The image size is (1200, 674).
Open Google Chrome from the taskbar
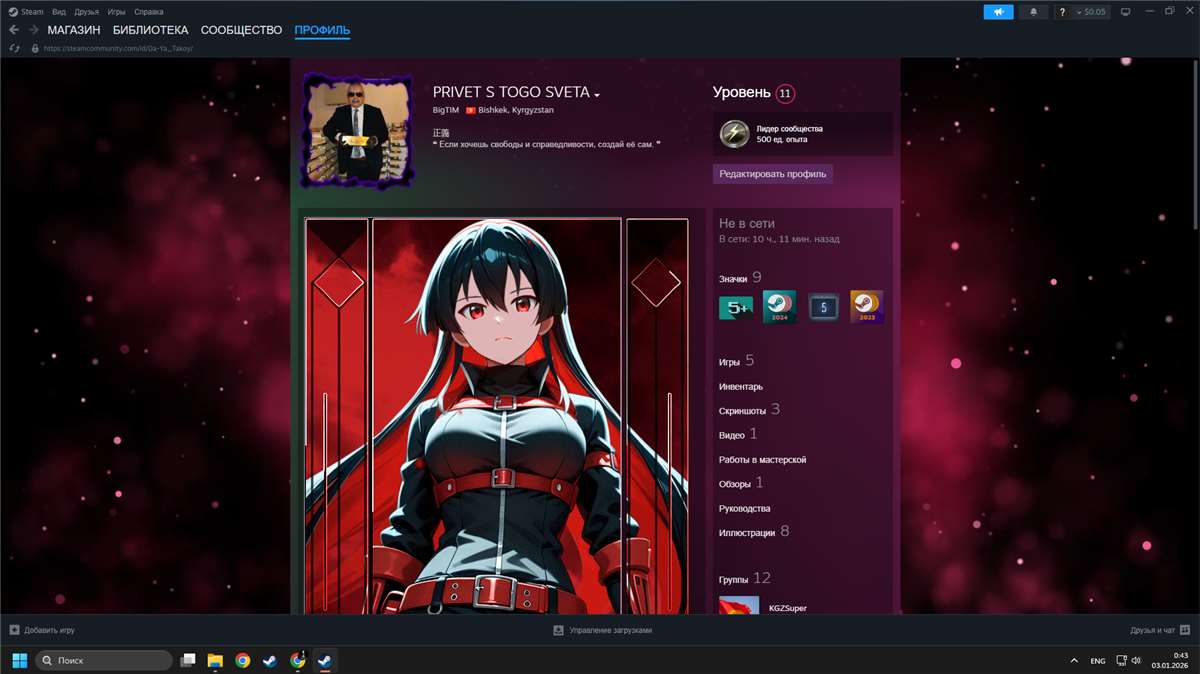point(242,660)
